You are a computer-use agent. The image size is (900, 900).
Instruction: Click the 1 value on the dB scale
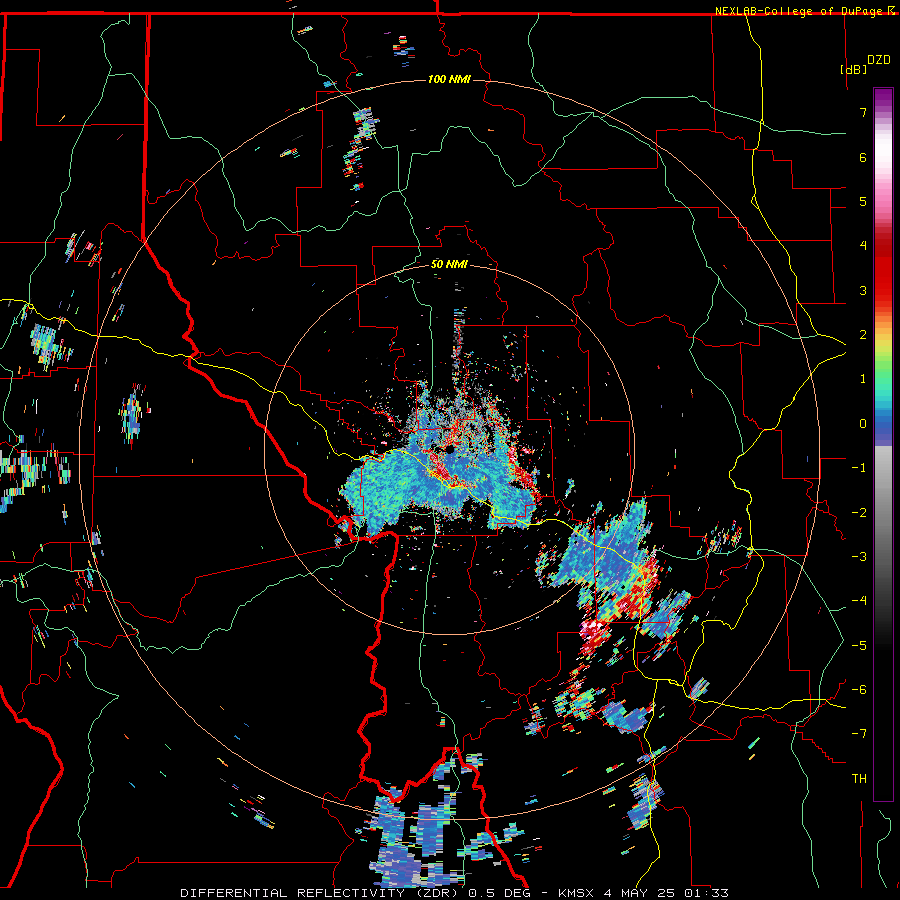863,379
